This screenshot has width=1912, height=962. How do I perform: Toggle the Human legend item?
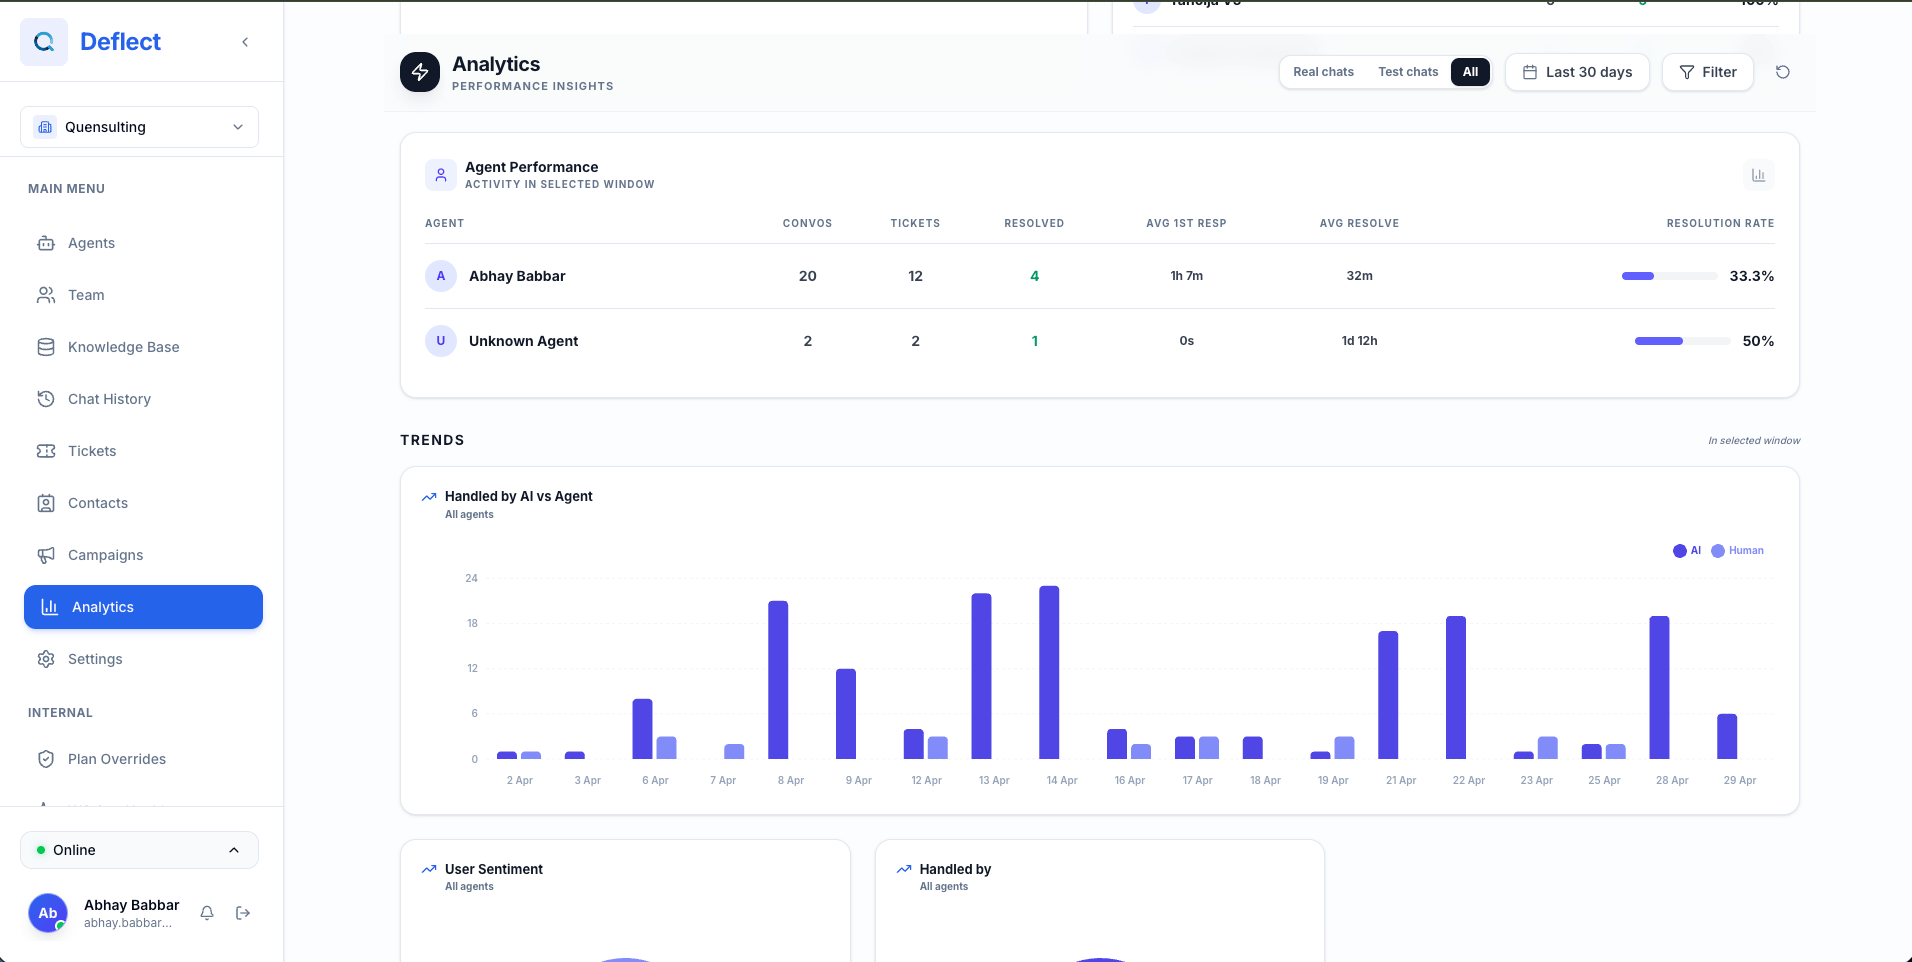tap(1737, 551)
